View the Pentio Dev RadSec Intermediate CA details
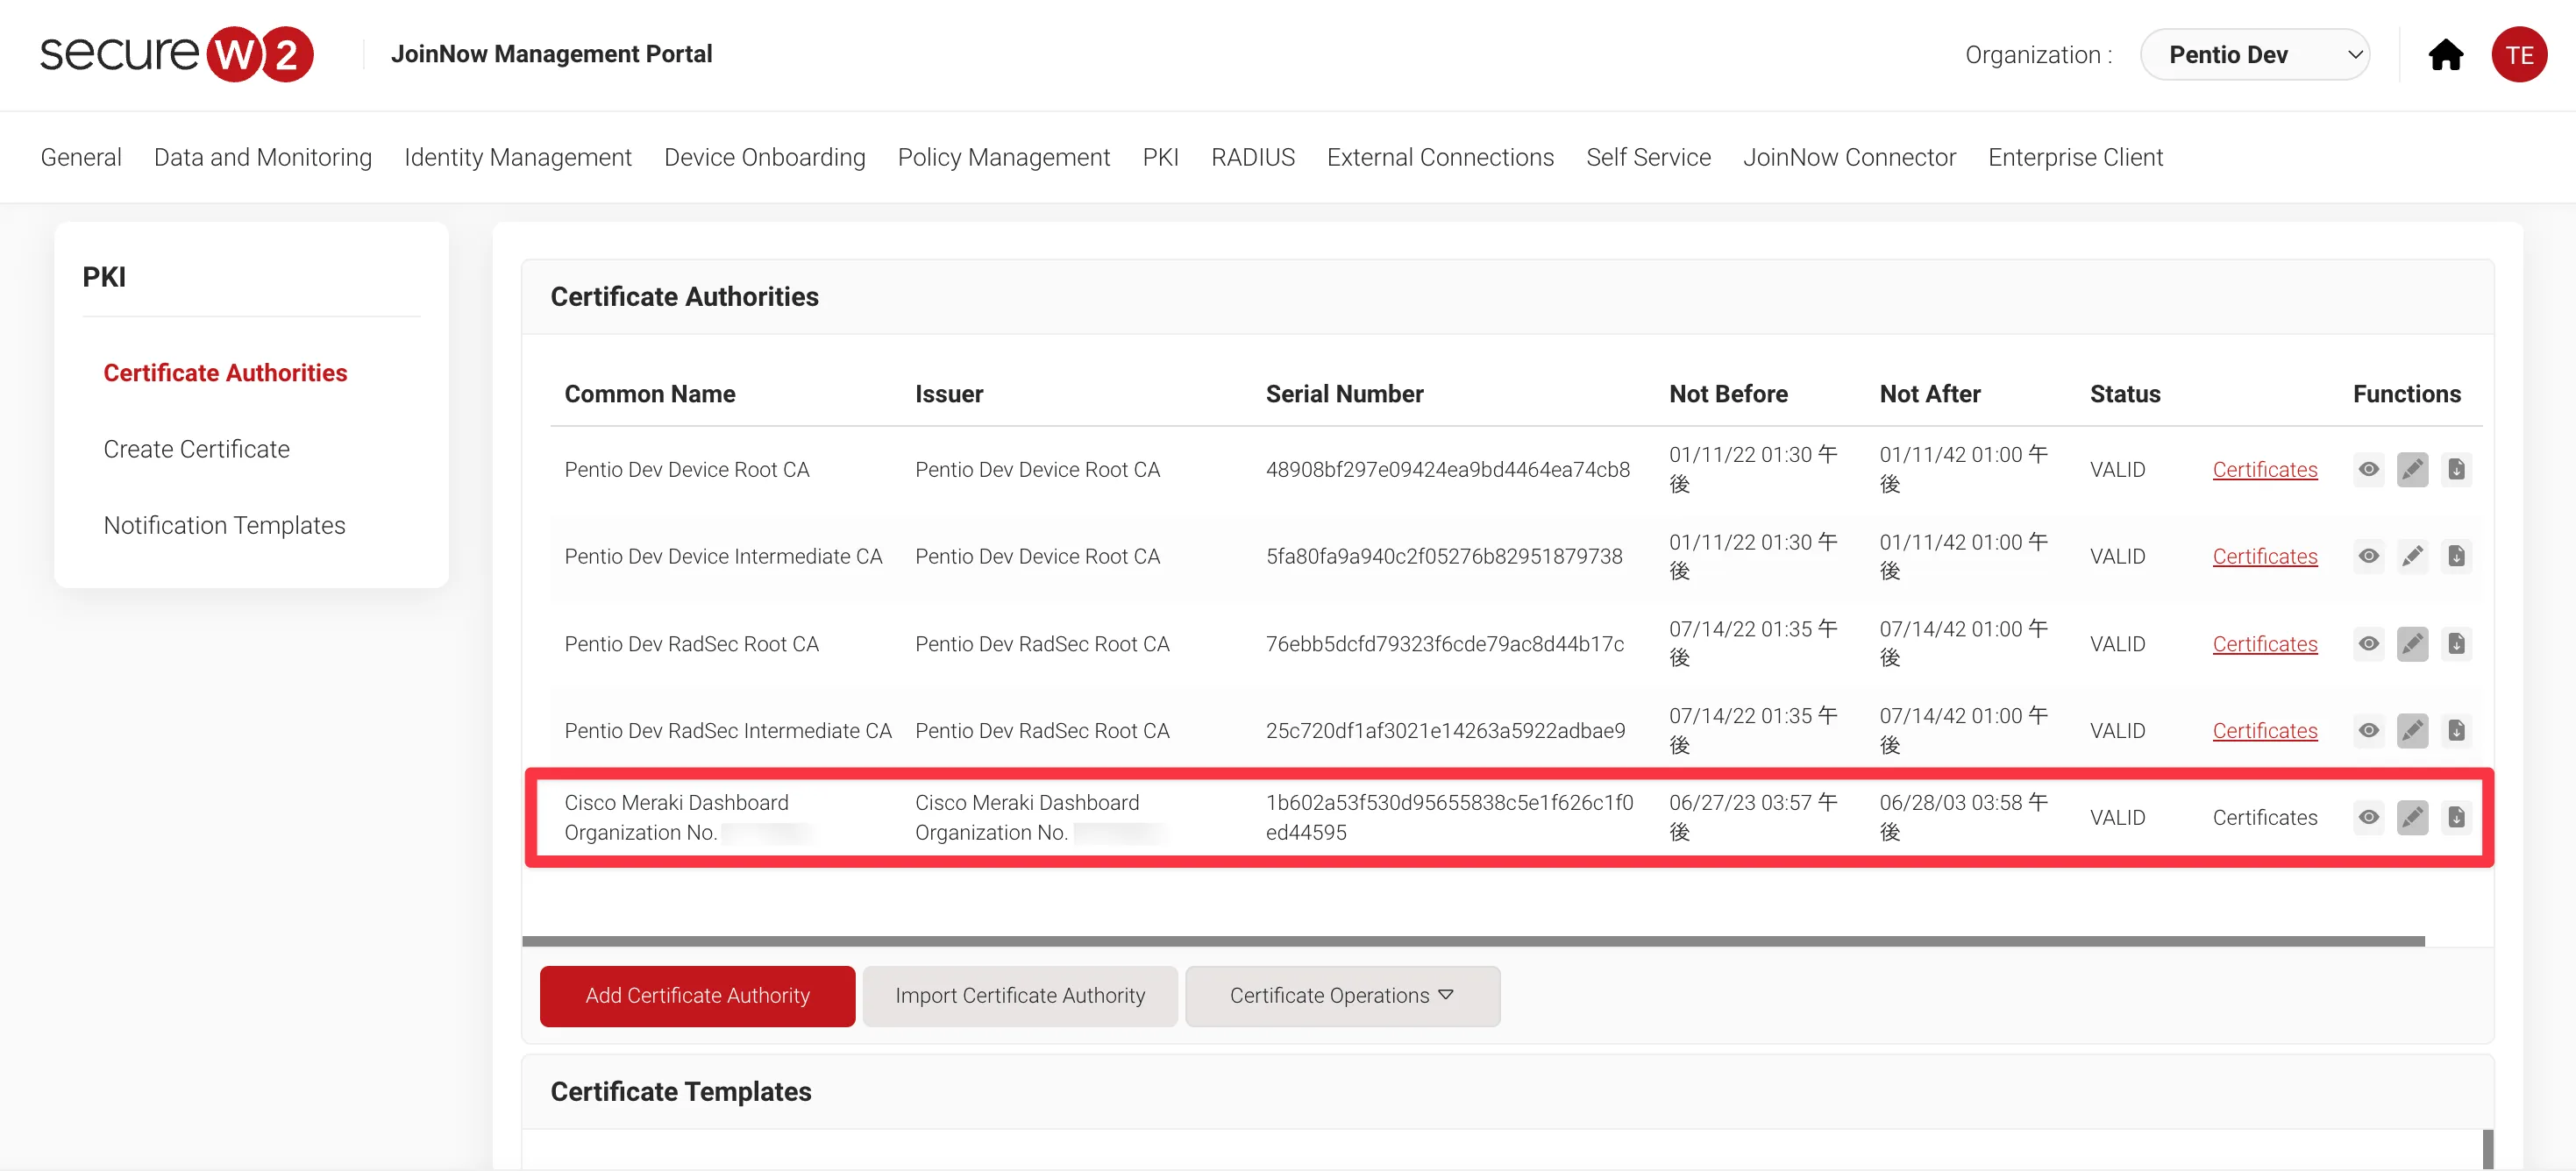 [2368, 730]
